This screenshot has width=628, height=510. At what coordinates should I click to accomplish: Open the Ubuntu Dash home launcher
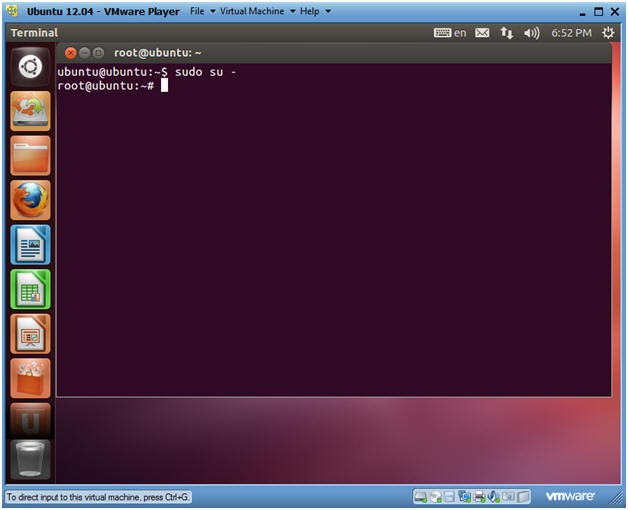tap(30, 67)
